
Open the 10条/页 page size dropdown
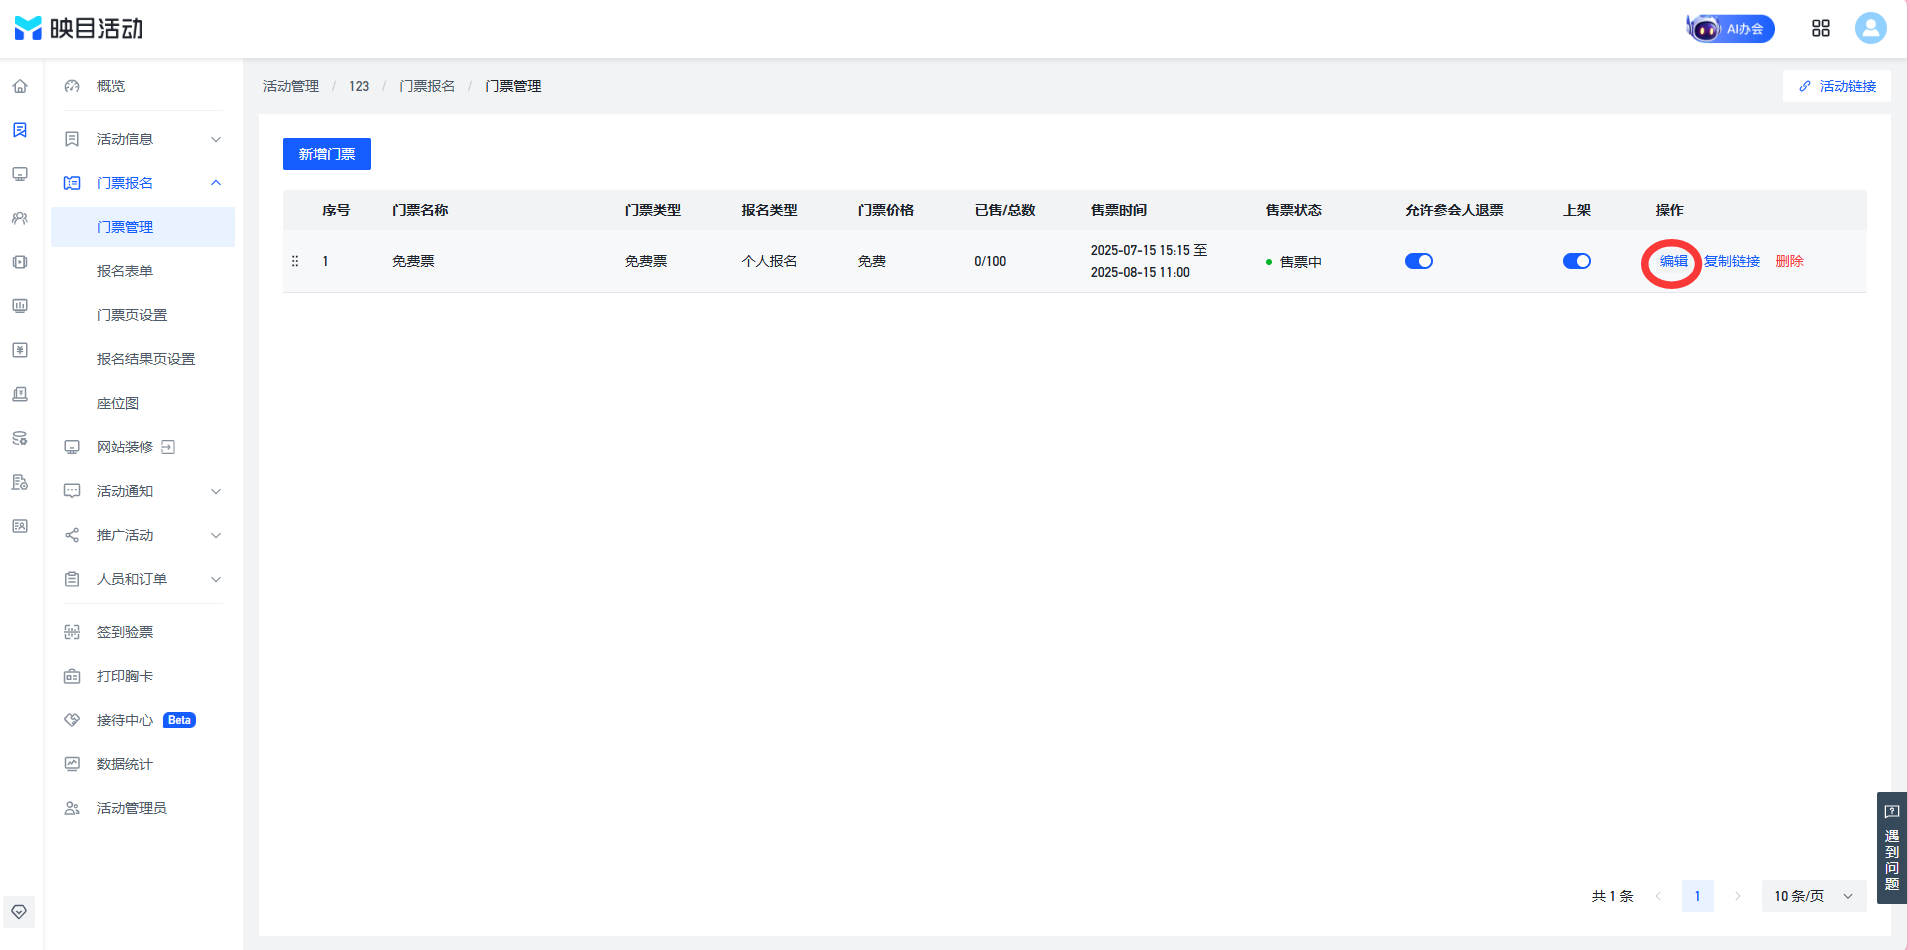[x=1813, y=896]
